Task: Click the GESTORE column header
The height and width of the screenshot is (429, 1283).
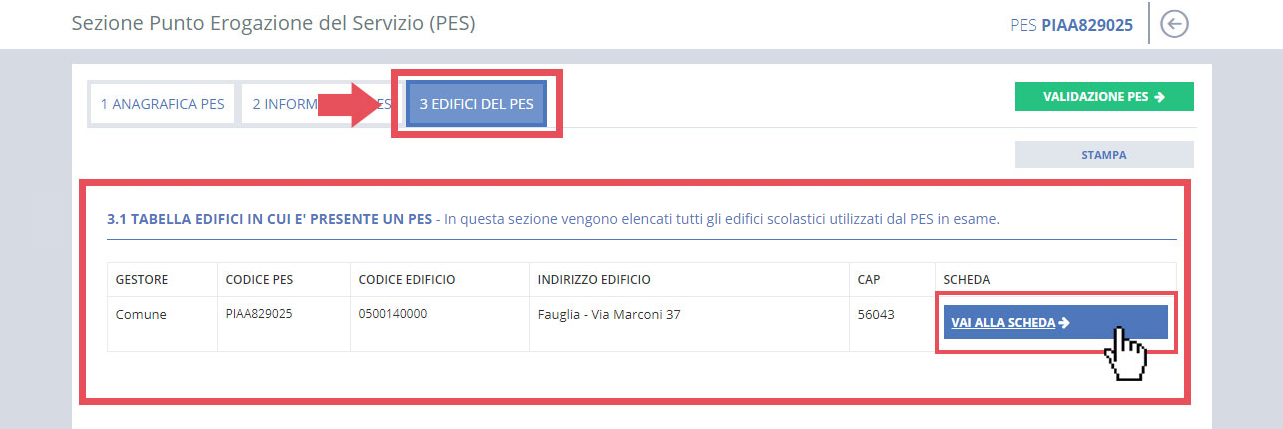Action: click(142, 279)
